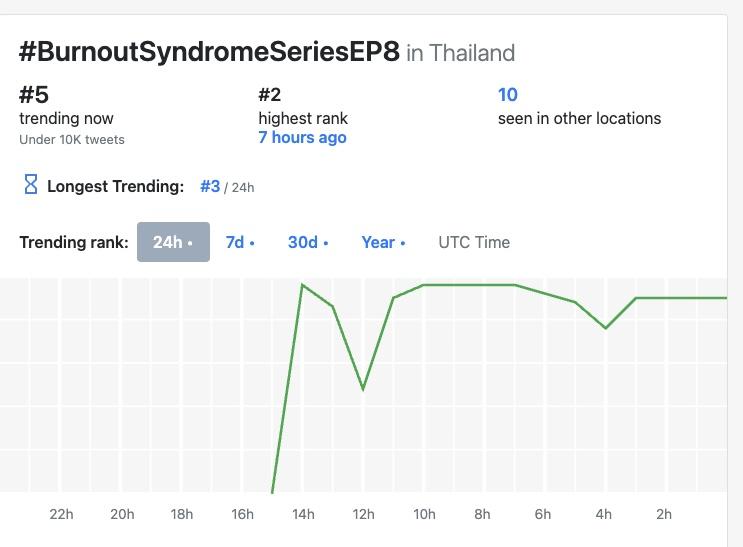Screen dimensions: 743x547
Task: Open the #3 longest trending link
Action: click(210, 186)
